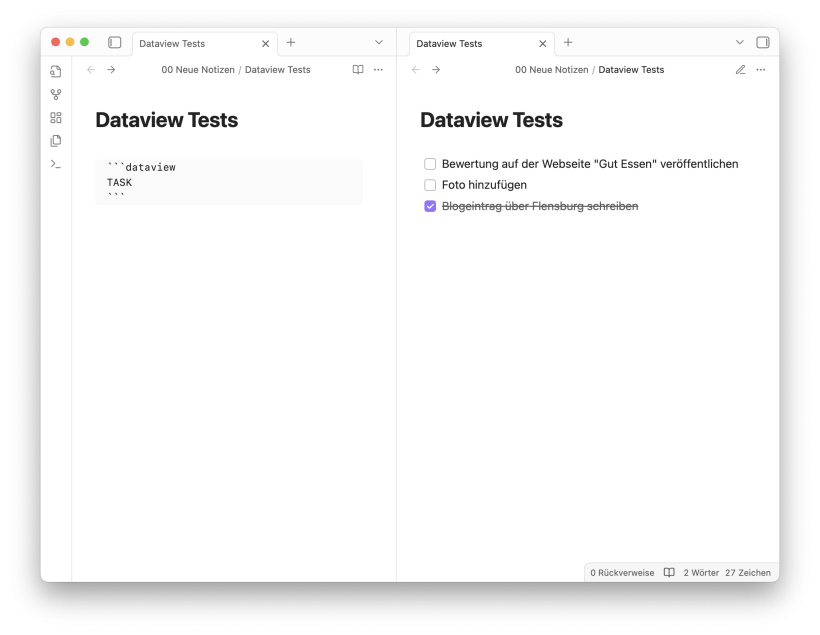Open graph view from ribbon
Screen dimensions: 820x635
pos(56,94)
